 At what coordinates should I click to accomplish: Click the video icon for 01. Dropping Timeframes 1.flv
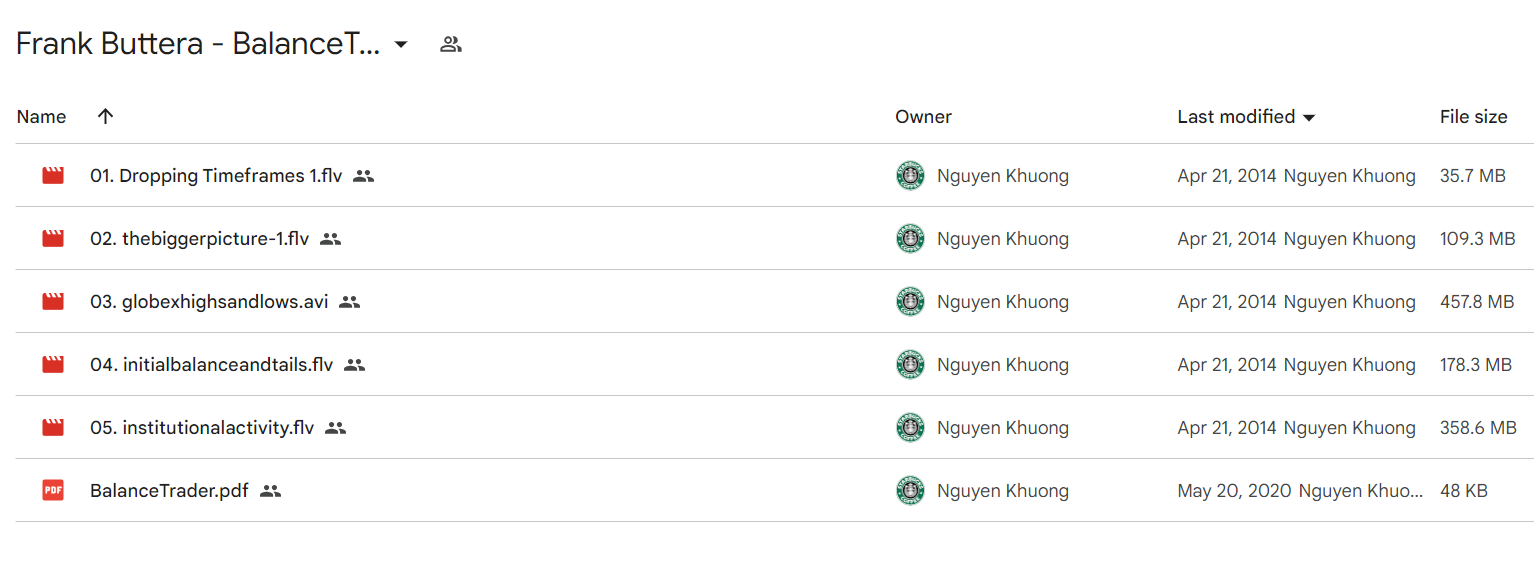click(x=53, y=176)
